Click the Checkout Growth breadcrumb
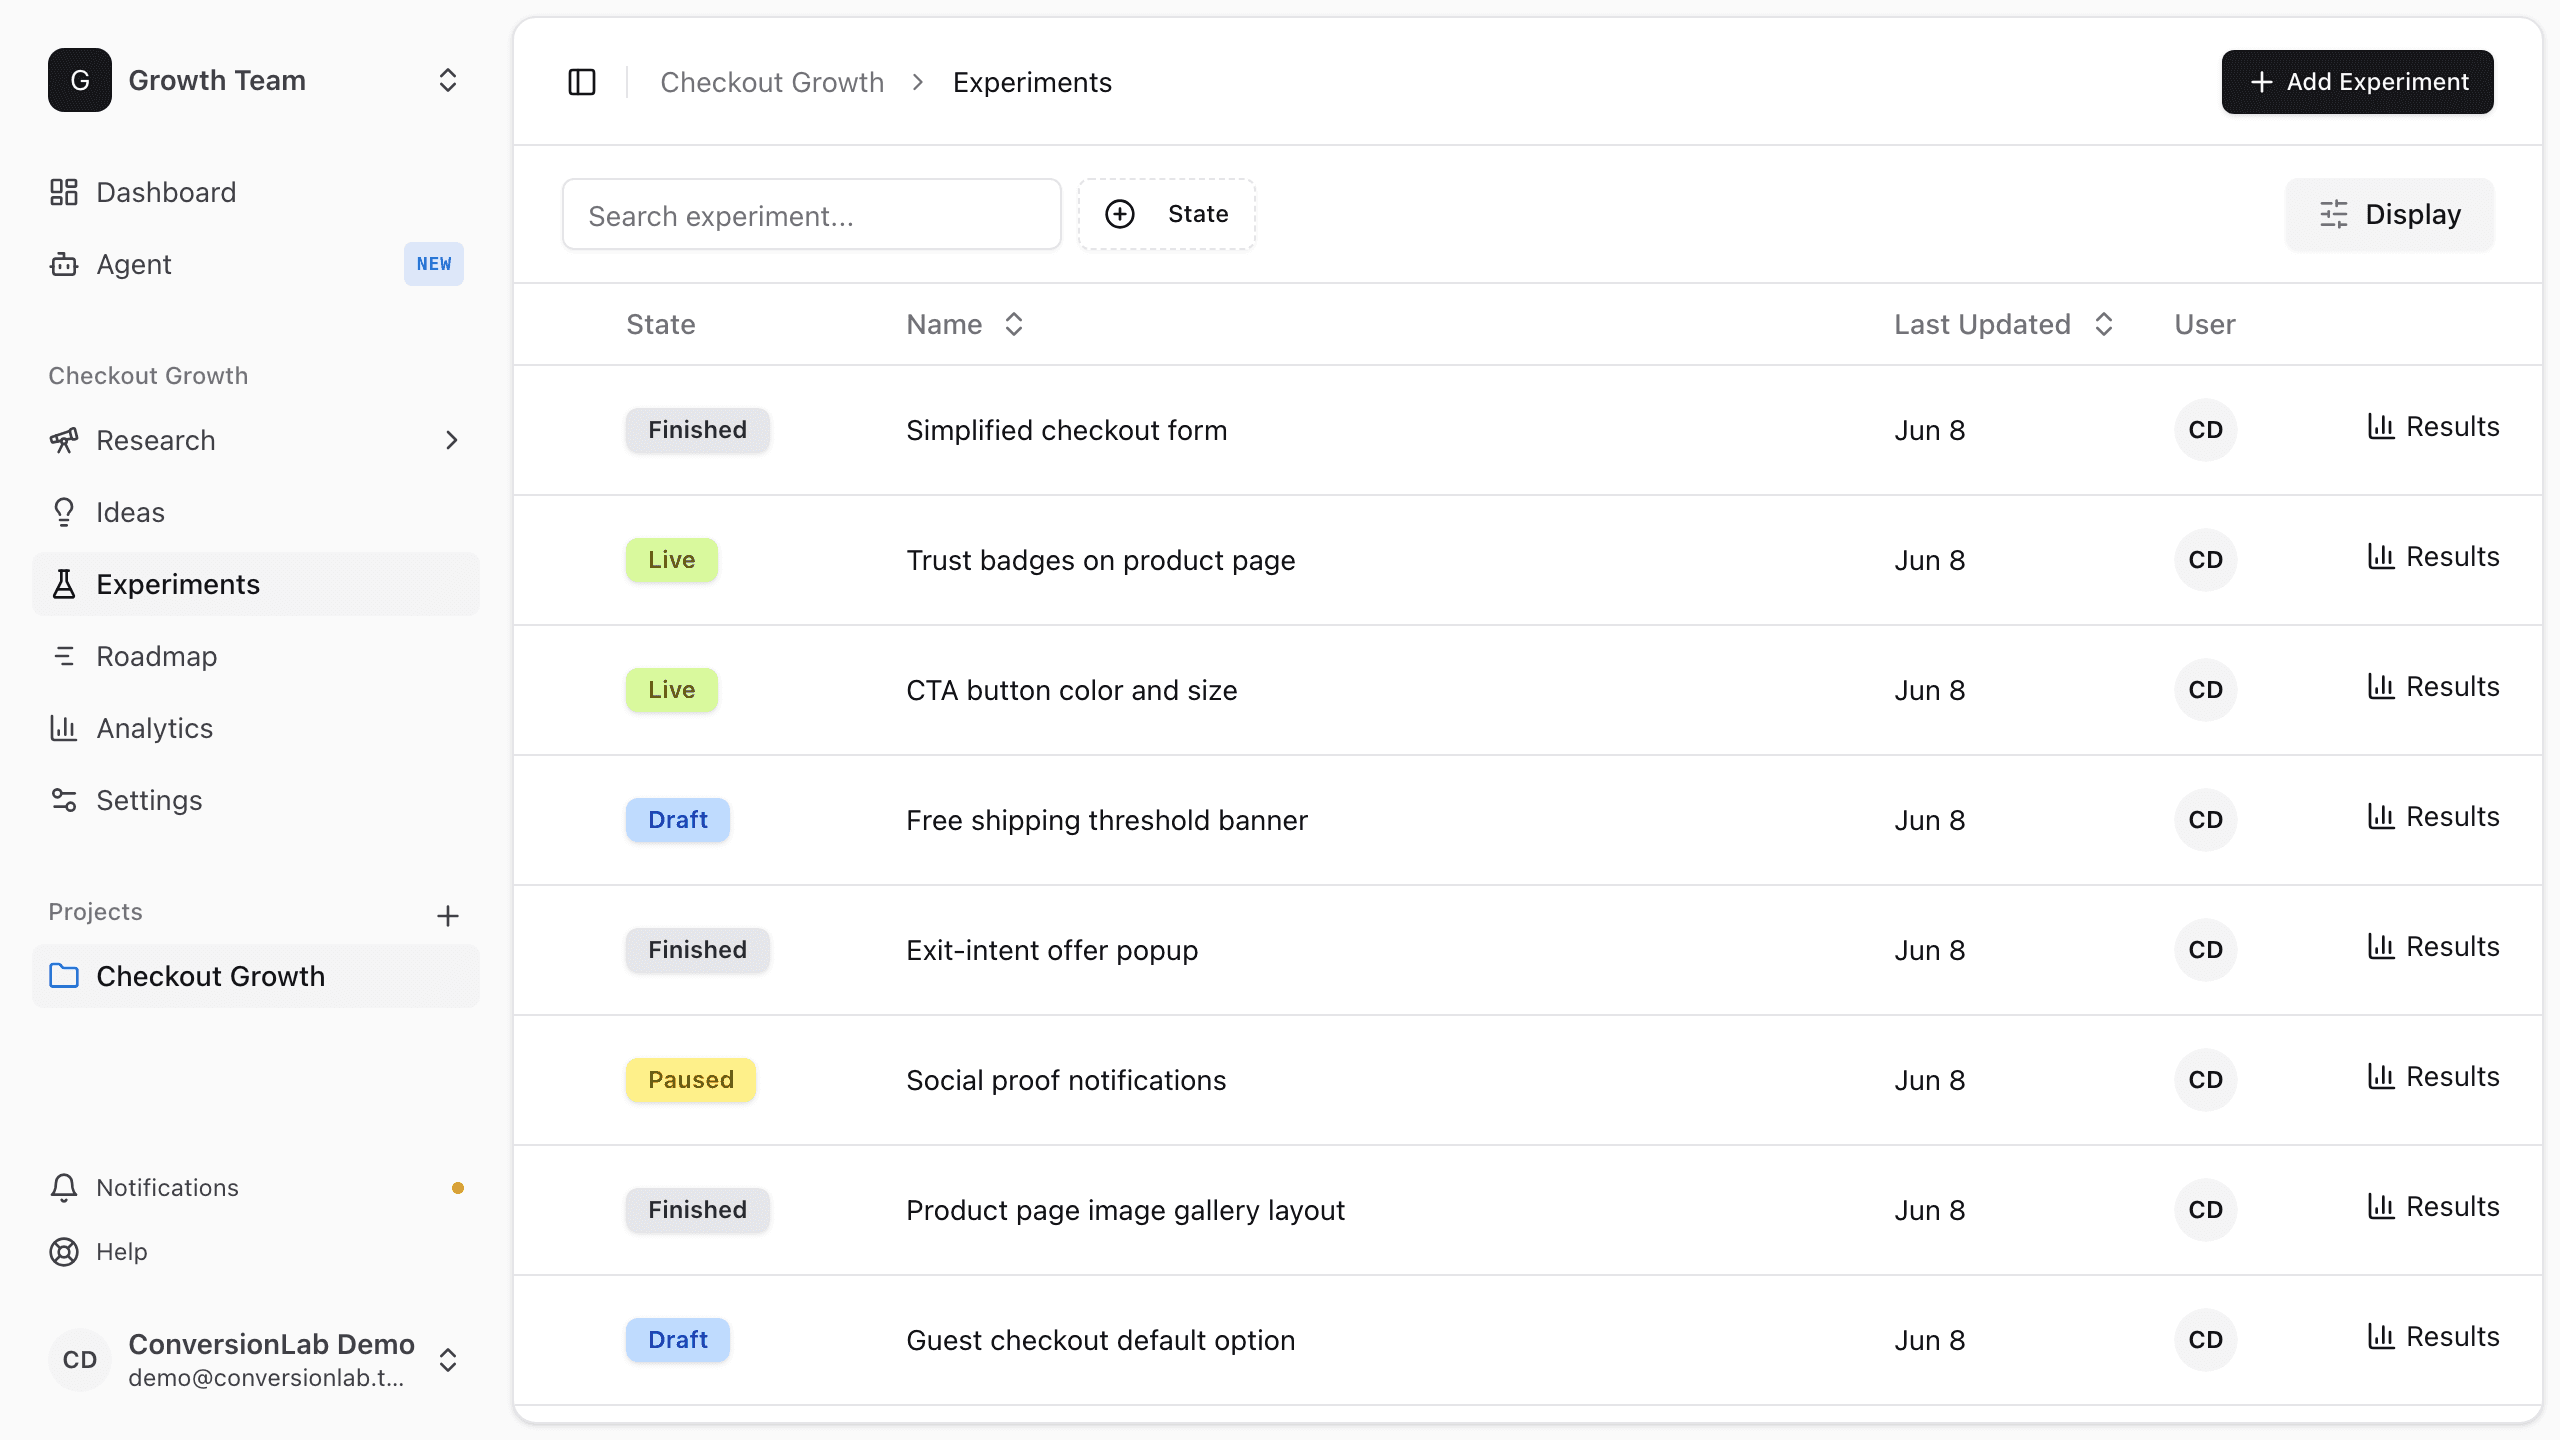The image size is (2560, 1440). click(x=772, y=82)
